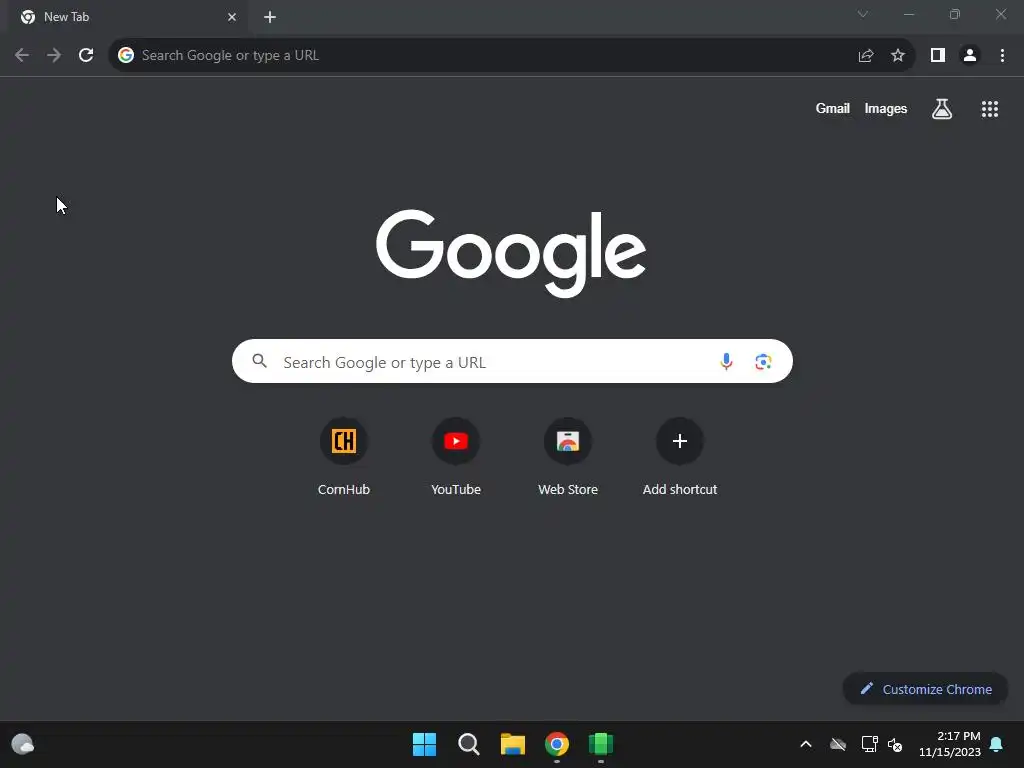Click the magnifier icon in search box
The width and height of the screenshot is (1024, 768).
point(259,360)
